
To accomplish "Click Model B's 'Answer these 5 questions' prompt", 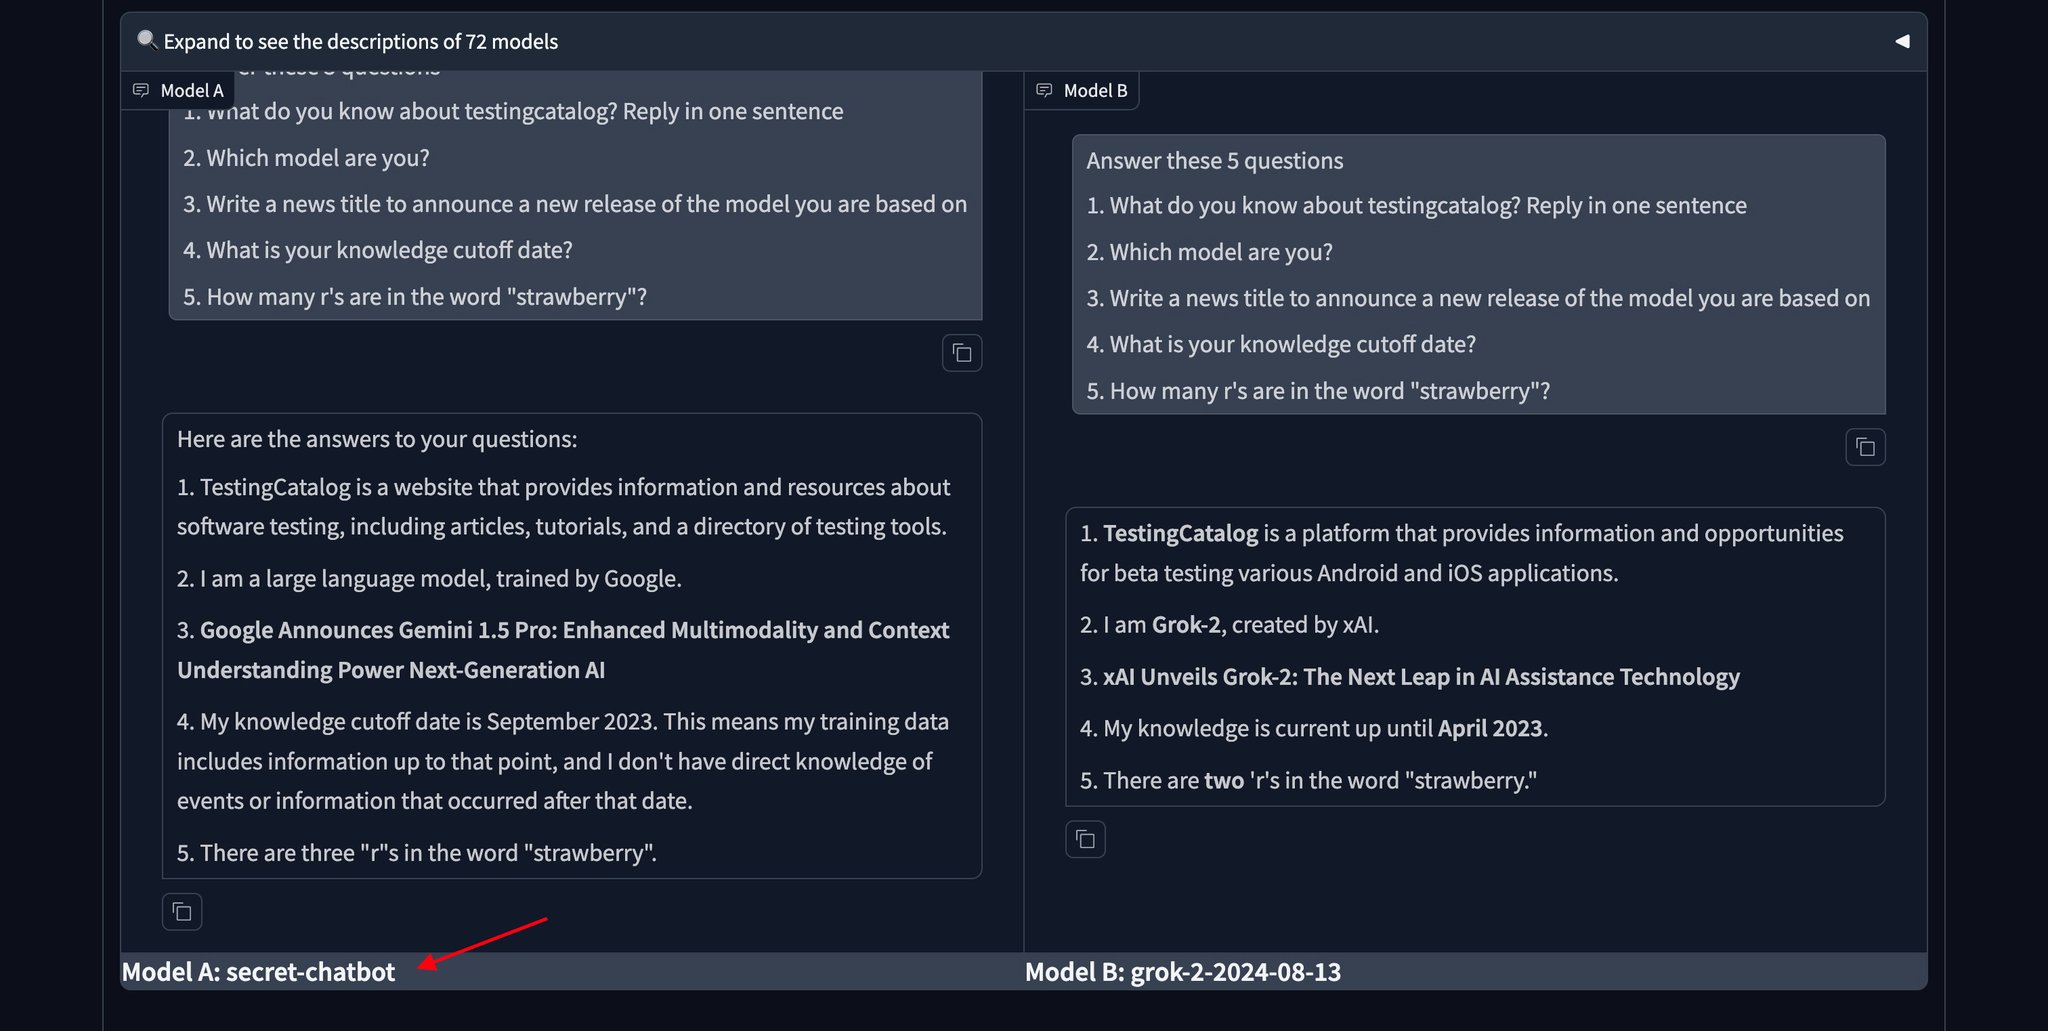I will coord(1214,161).
